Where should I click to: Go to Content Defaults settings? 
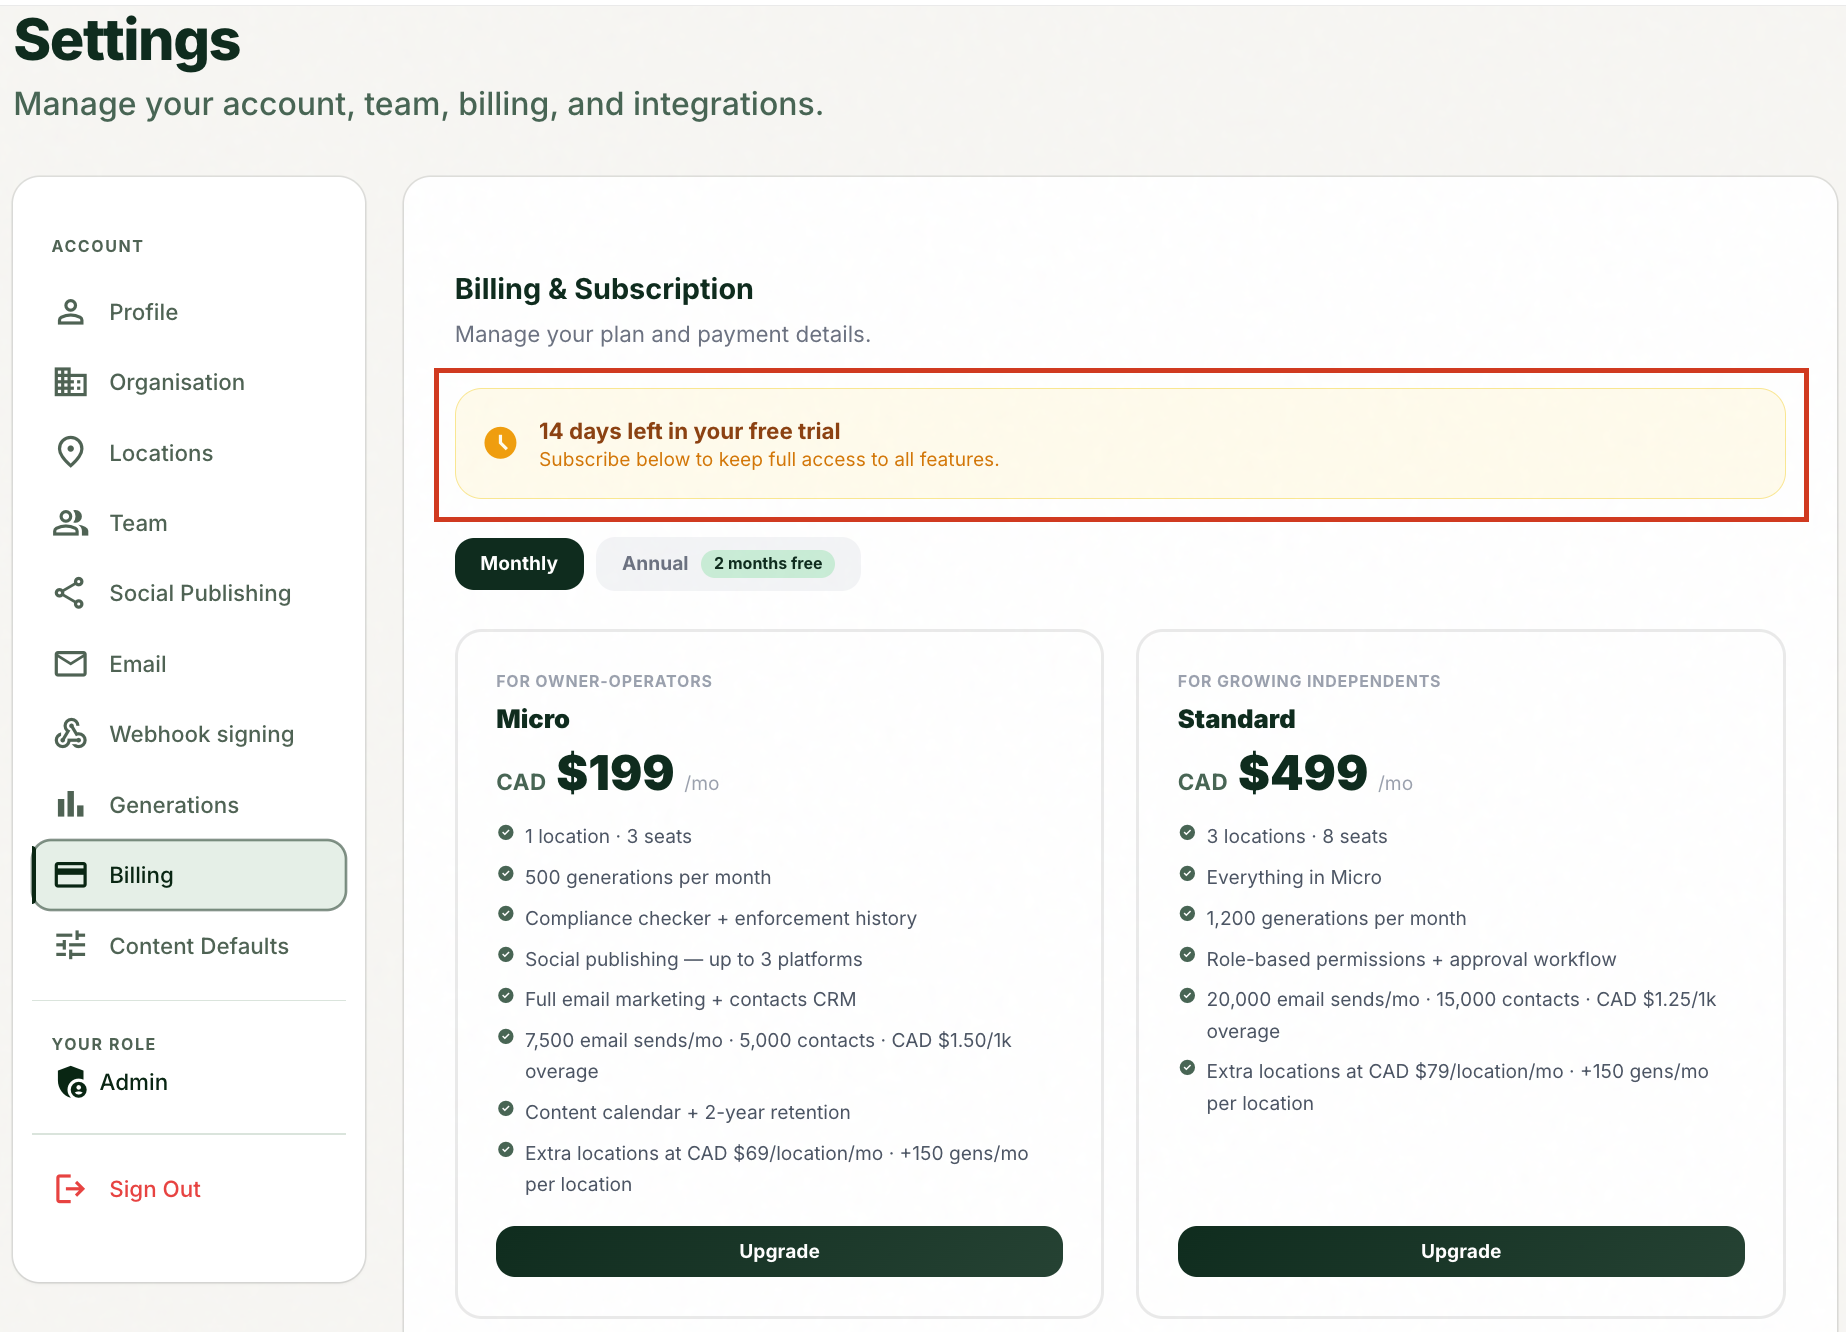[189, 945]
